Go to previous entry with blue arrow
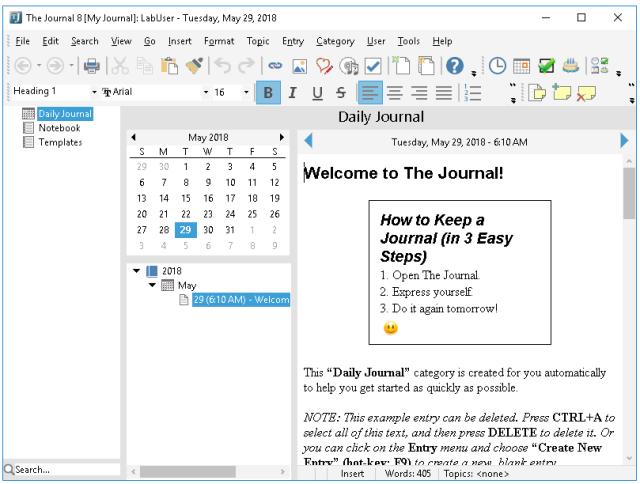The height and width of the screenshot is (484, 640). pyautogui.click(x=309, y=141)
